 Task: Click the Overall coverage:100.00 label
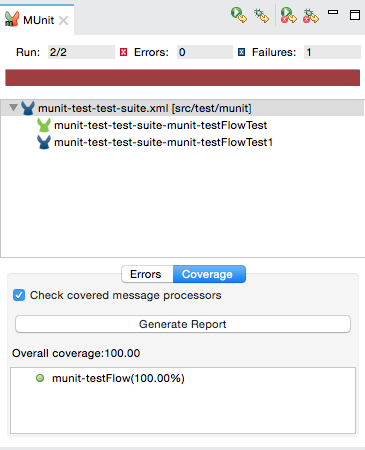pos(76,353)
